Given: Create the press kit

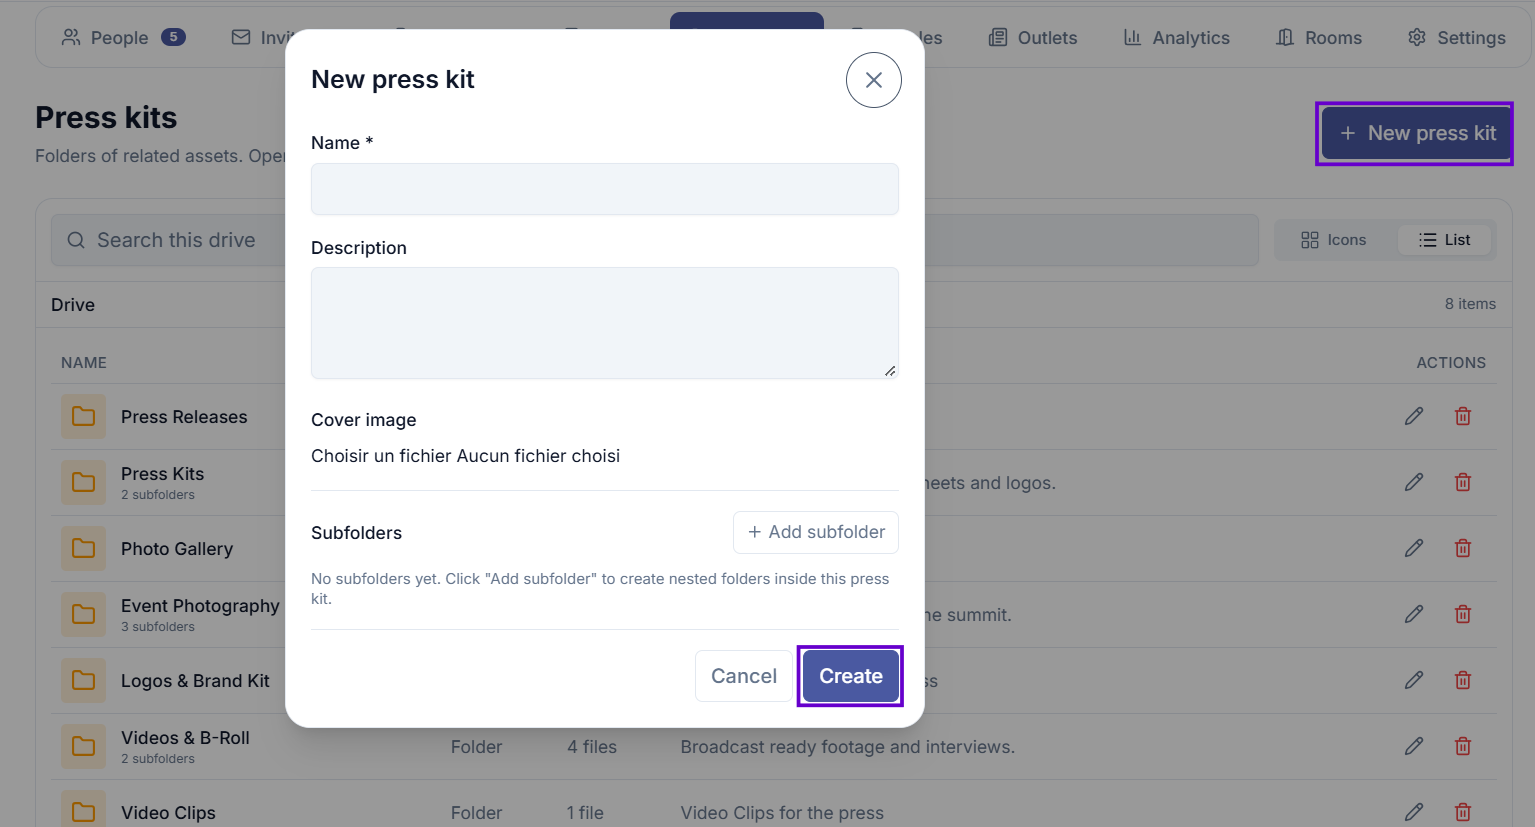Looking at the screenshot, I should point(850,676).
